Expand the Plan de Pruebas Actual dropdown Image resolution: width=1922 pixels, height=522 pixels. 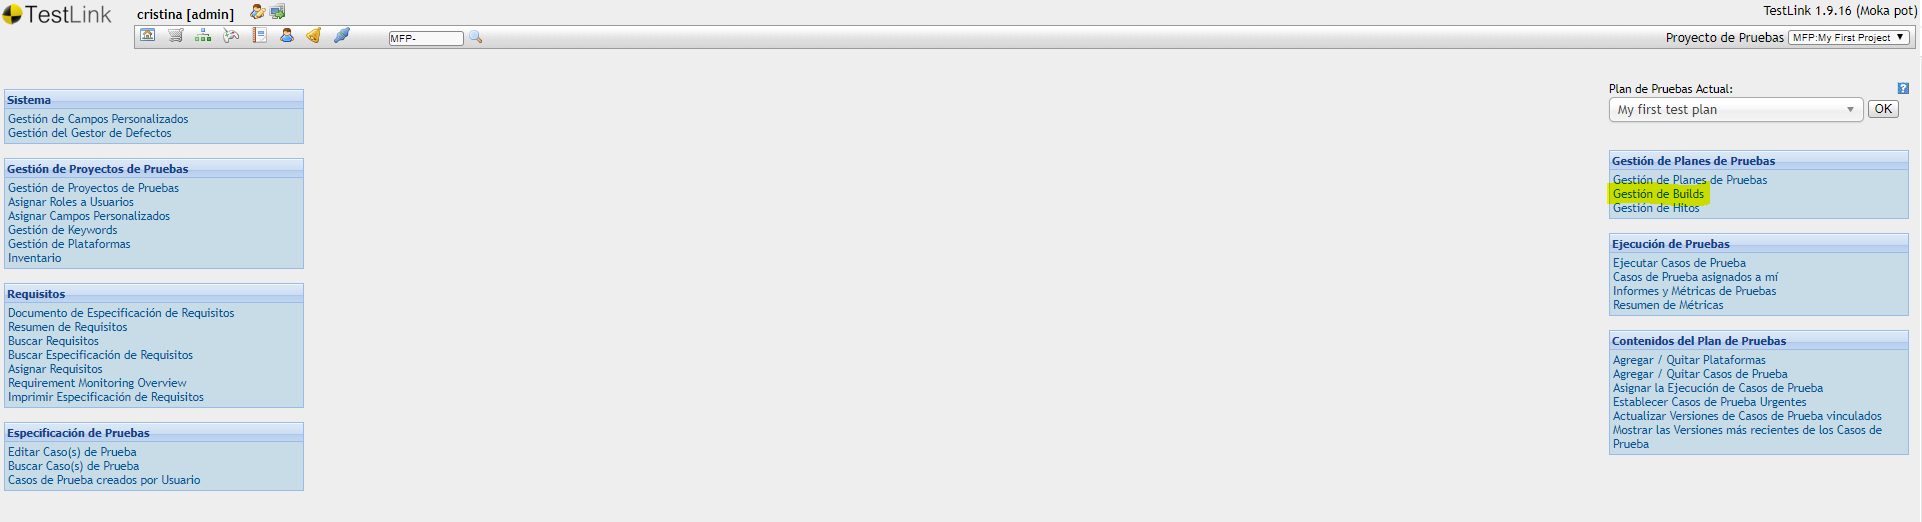pos(1736,110)
